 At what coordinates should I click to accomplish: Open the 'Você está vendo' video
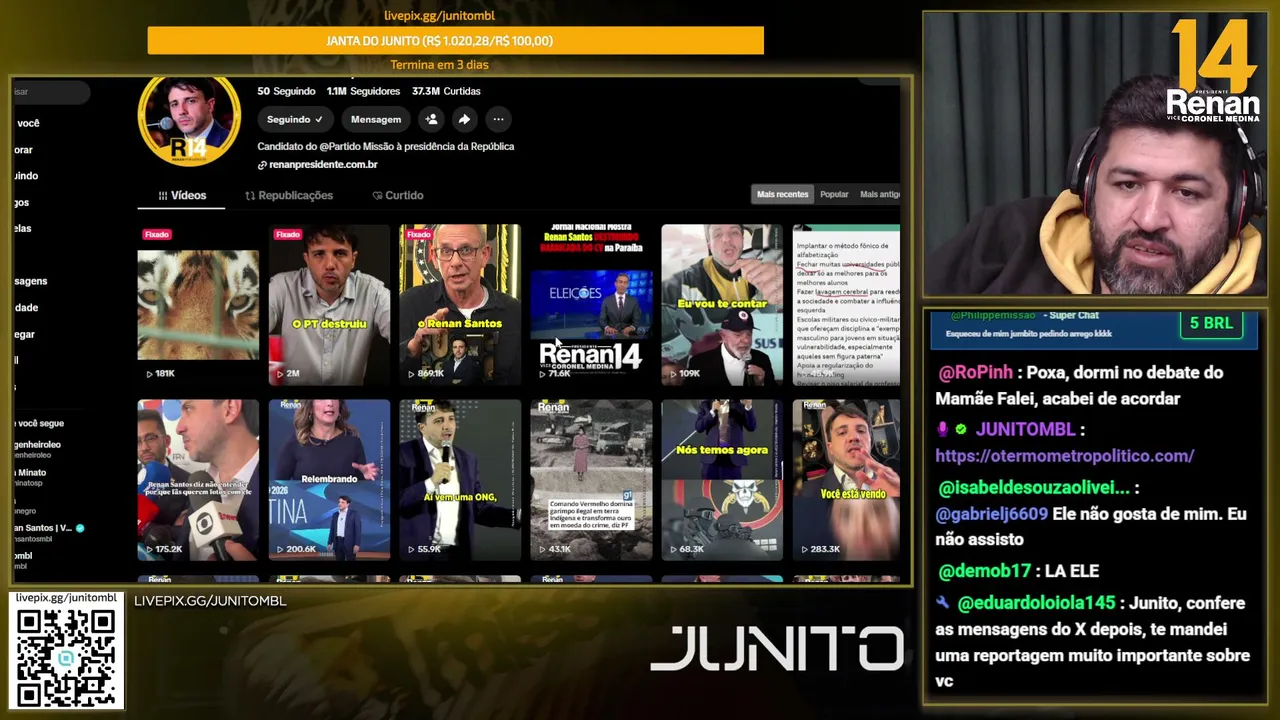[x=846, y=480]
